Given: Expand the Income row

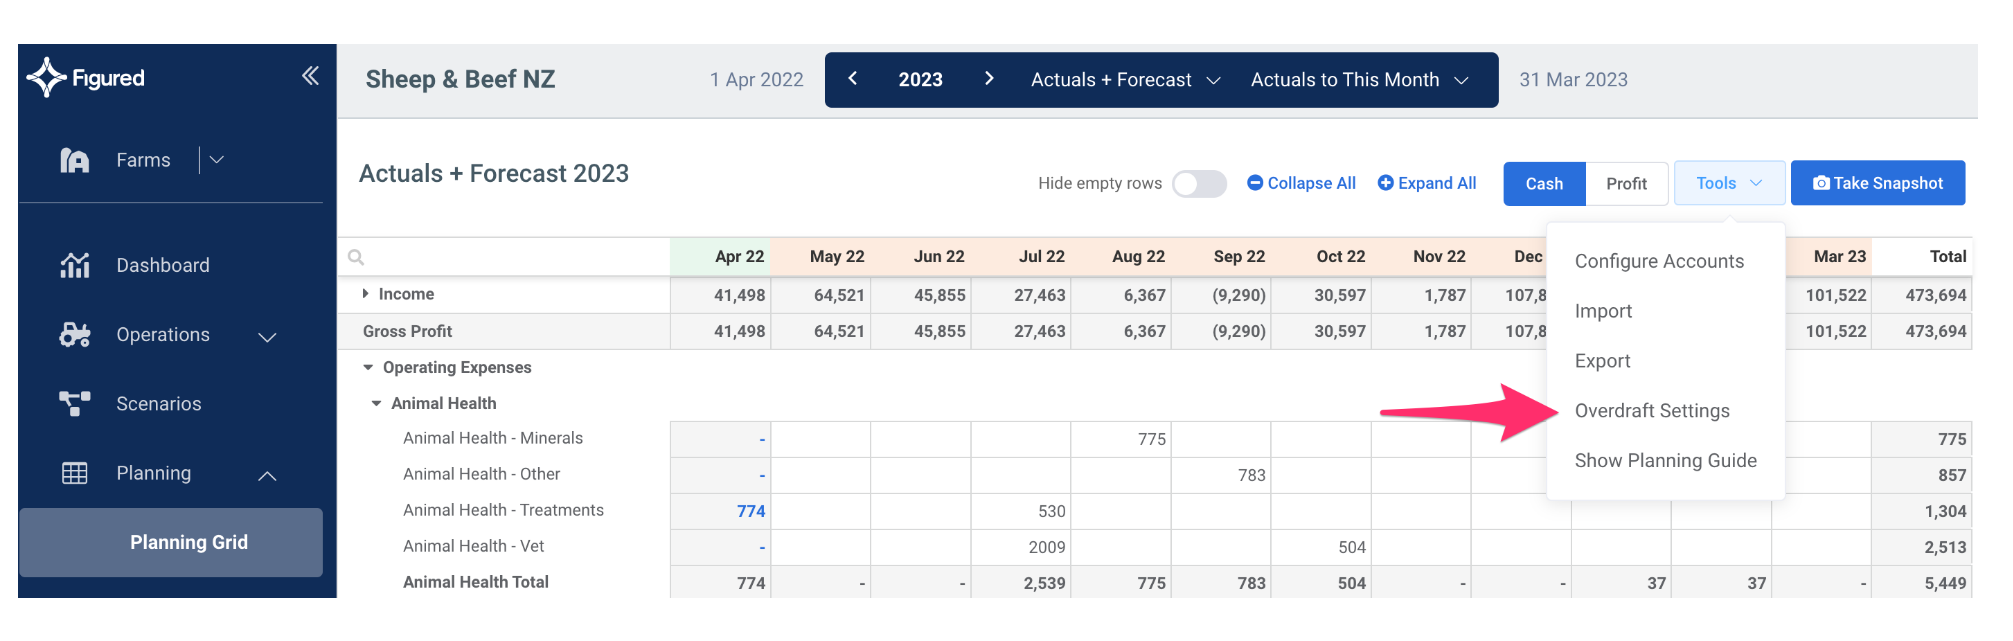Looking at the screenshot, I should pyautogui.click(x=366, y=294).
